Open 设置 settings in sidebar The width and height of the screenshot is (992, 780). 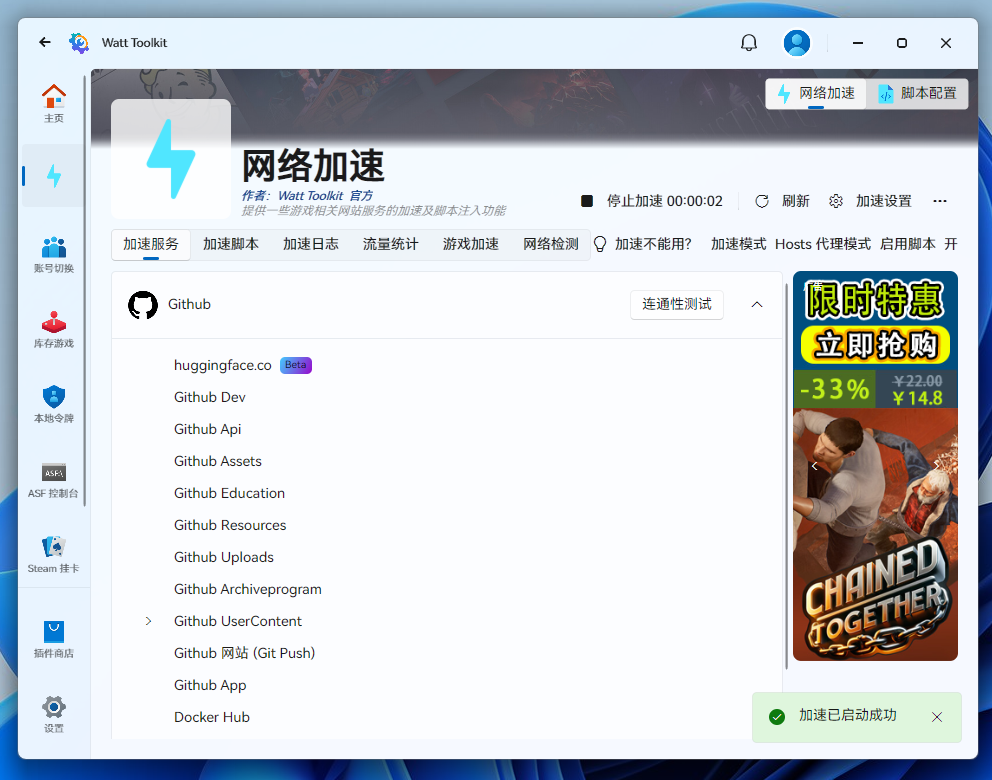(54, 714)
